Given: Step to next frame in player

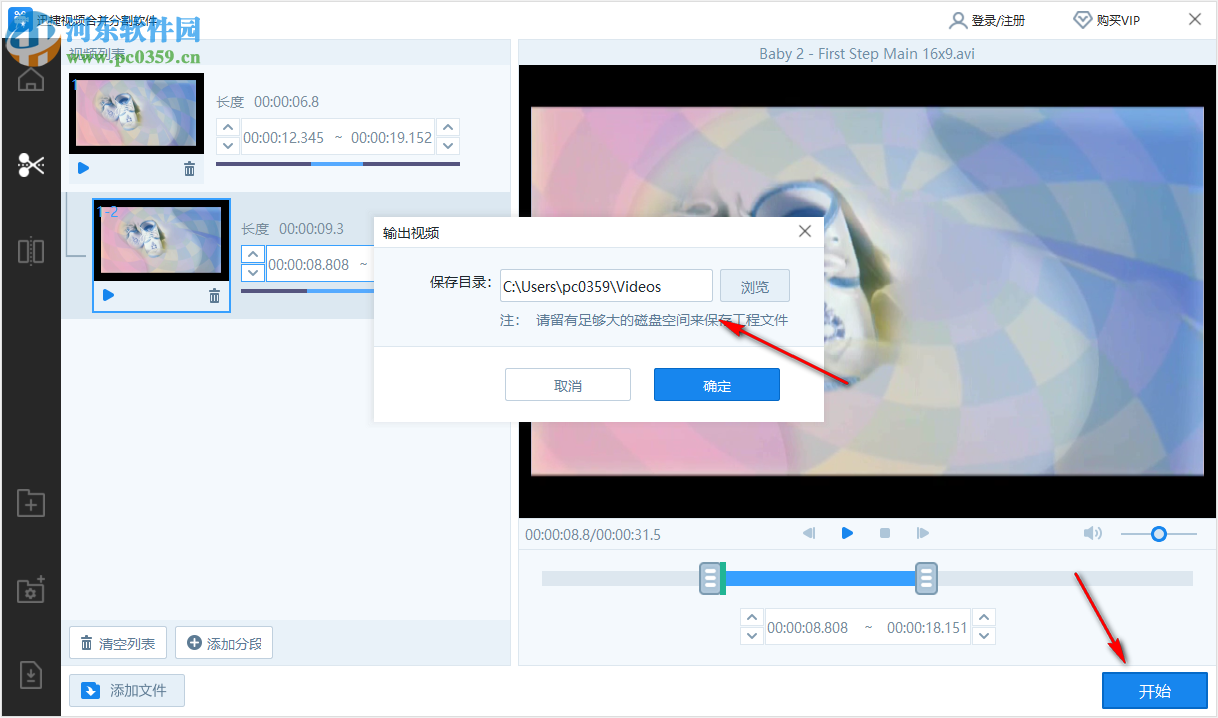Looking at the screenshot, I should (x=923, y=533).
